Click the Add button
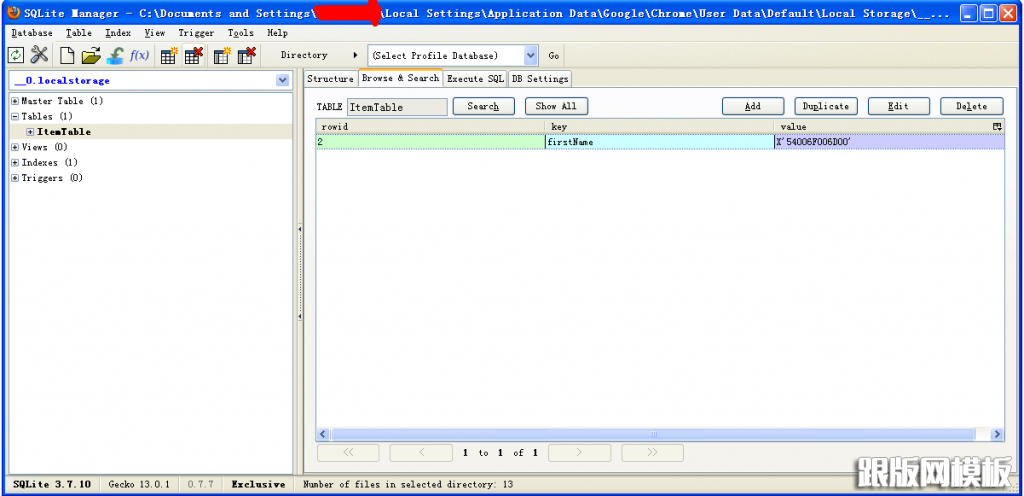This screenshot has width=1024, height=496. click(752, 106)
